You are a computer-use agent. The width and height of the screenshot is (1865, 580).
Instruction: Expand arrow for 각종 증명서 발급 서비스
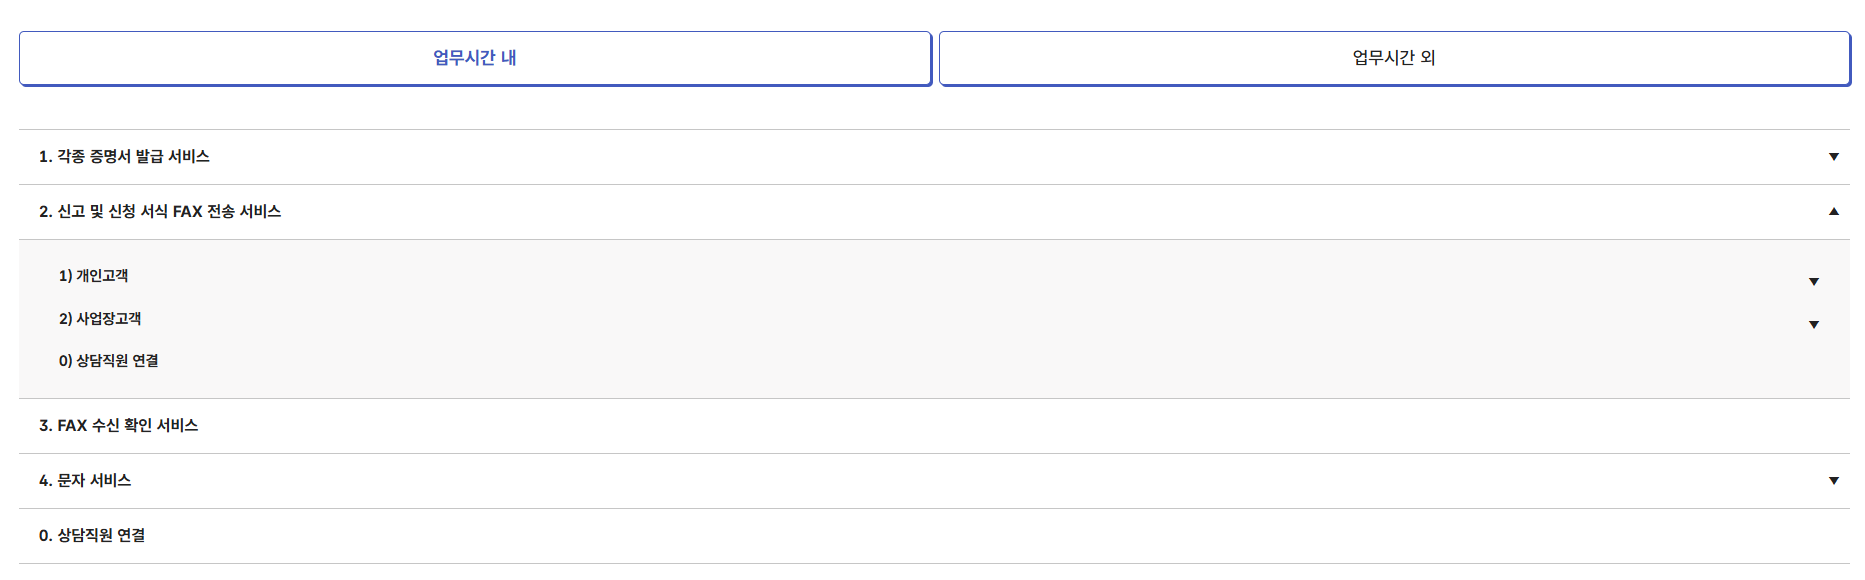pyautogui.click(x=1834, y=157)
